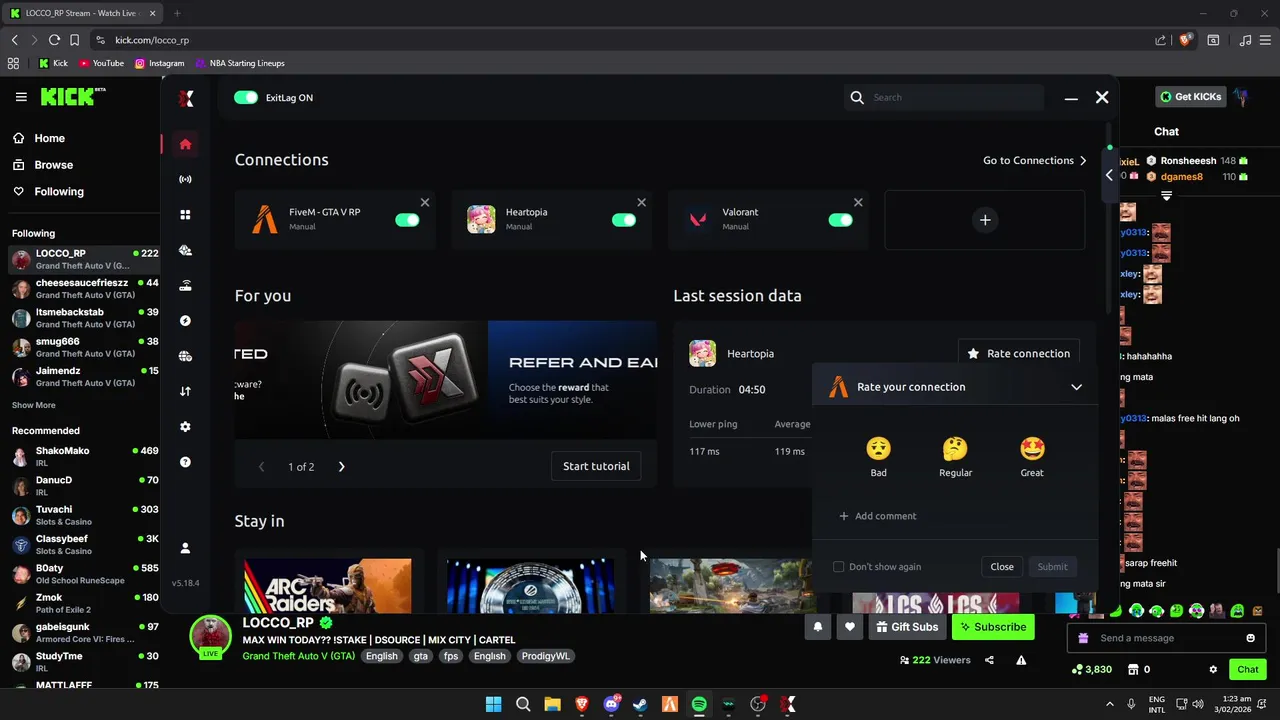
Task: Open the emoji picker in chat input
Action: click(1250, 638)
